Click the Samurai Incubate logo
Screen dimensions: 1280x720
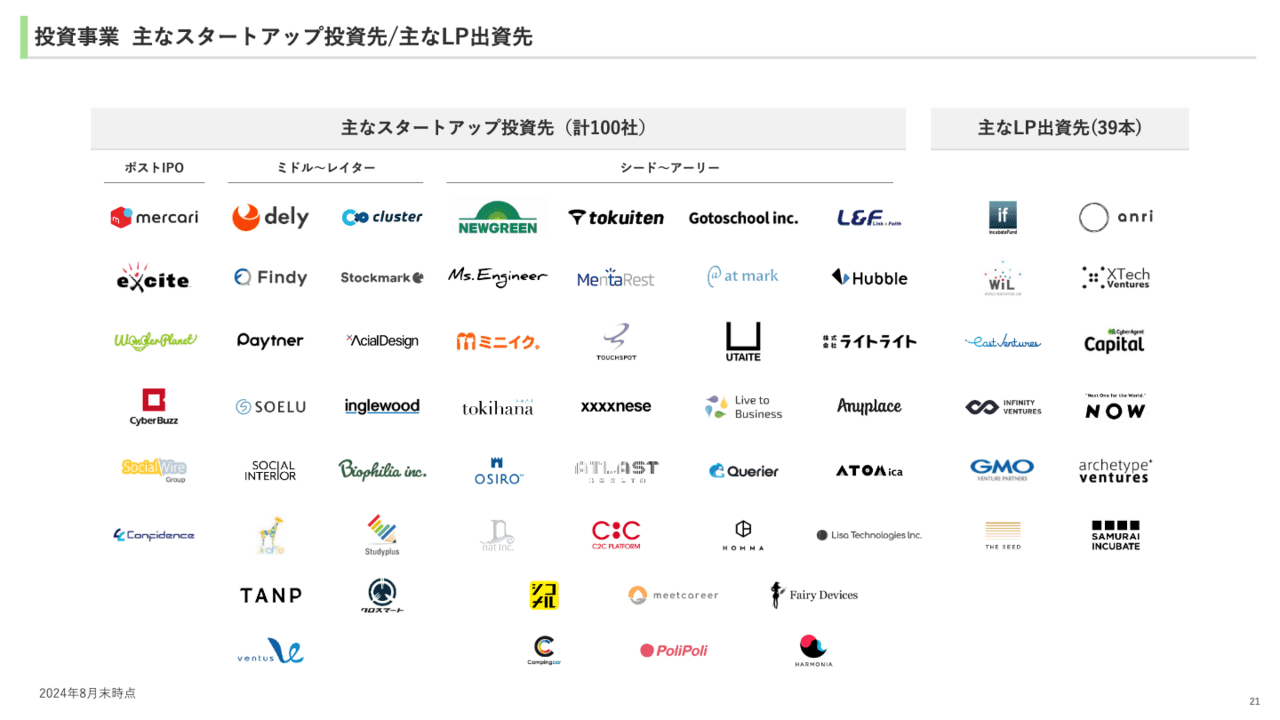tap(1115, 535)
